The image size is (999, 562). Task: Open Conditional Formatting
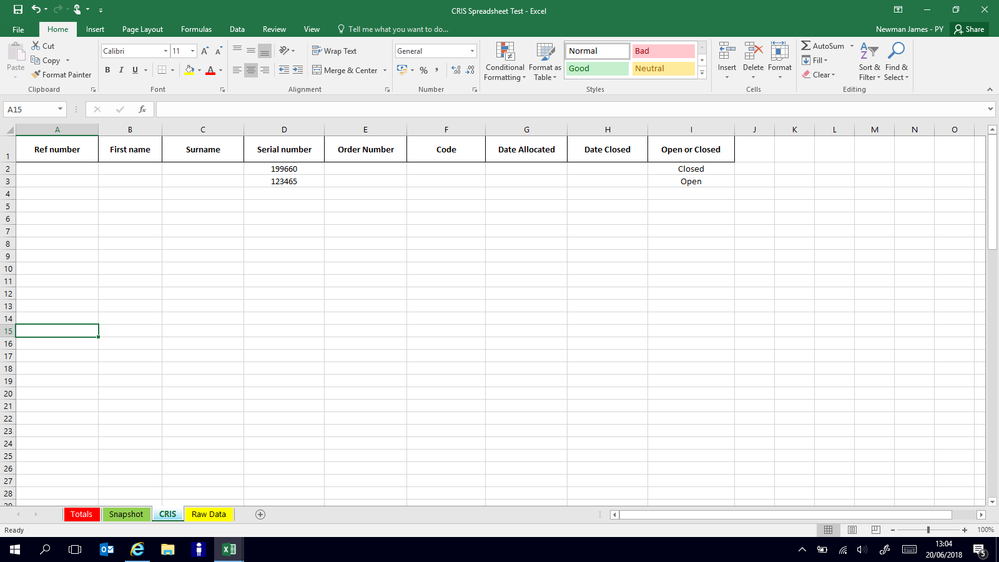coord(505,62)
